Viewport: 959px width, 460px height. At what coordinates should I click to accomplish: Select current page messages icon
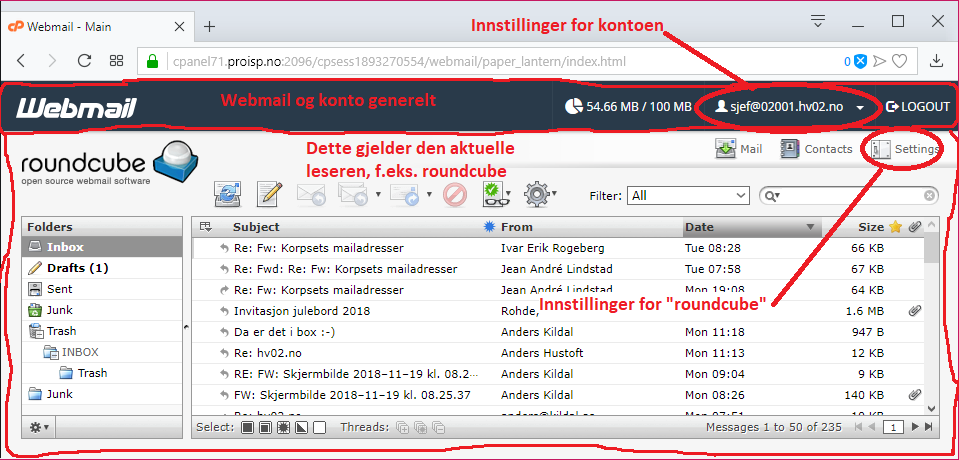click(x=265, y=427)
